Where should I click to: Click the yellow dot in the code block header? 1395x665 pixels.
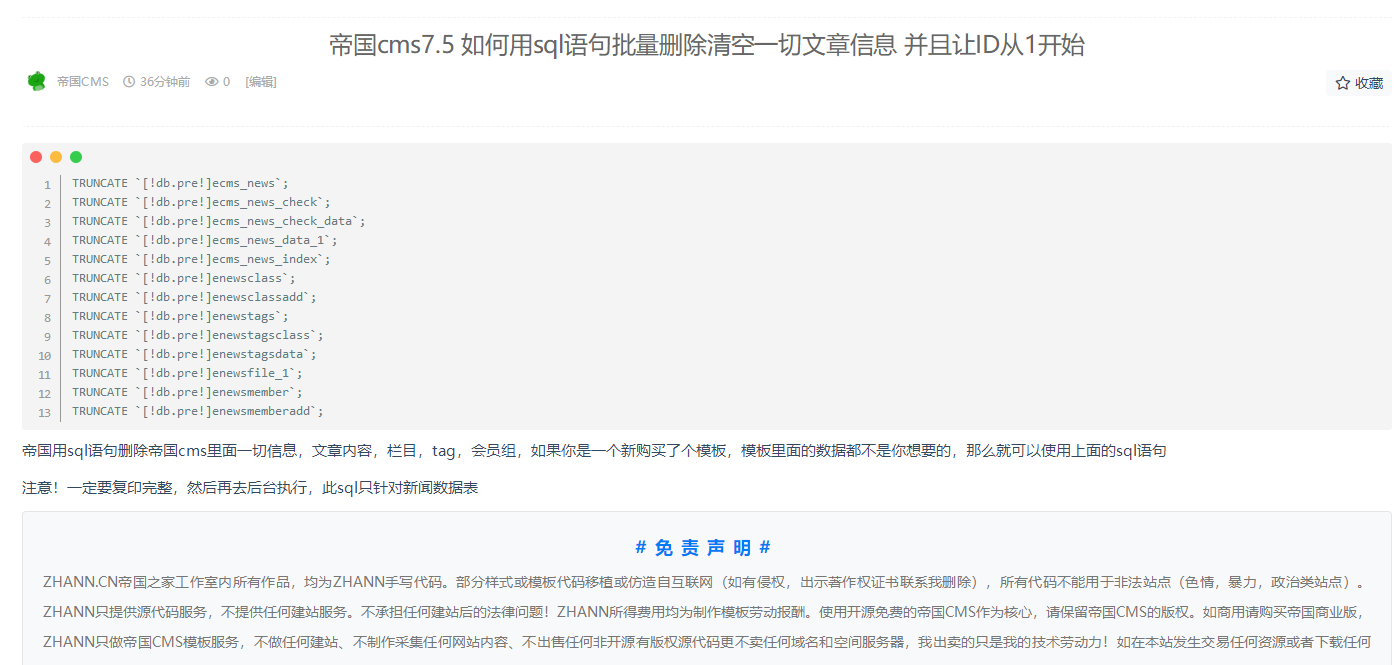[55, 156]
